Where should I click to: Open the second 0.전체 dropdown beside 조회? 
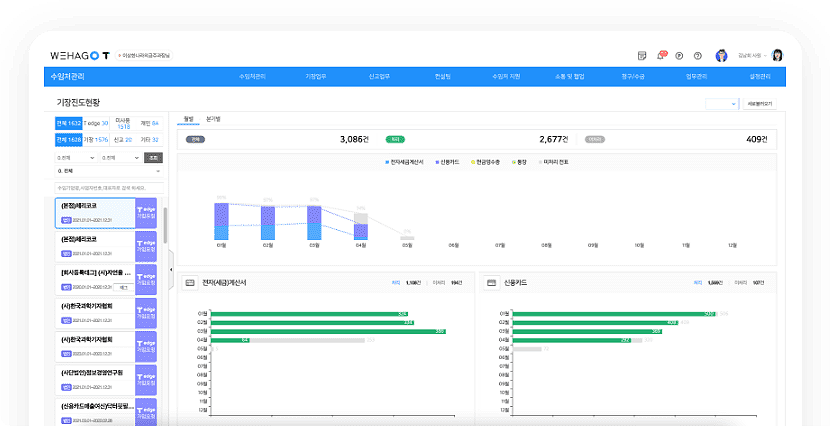point(120,158)
